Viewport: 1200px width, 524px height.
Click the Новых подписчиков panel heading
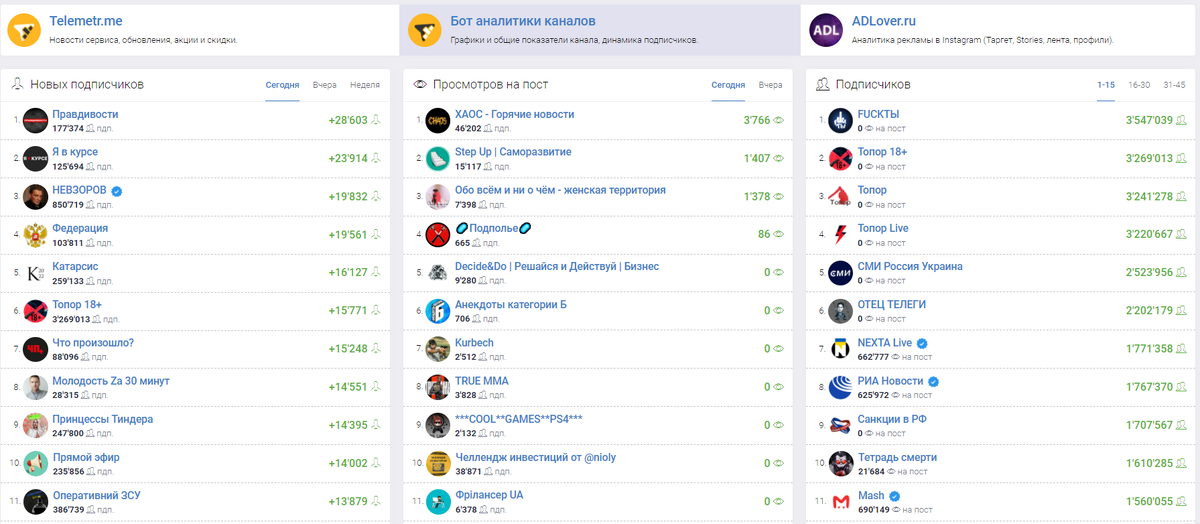[87, 85]
